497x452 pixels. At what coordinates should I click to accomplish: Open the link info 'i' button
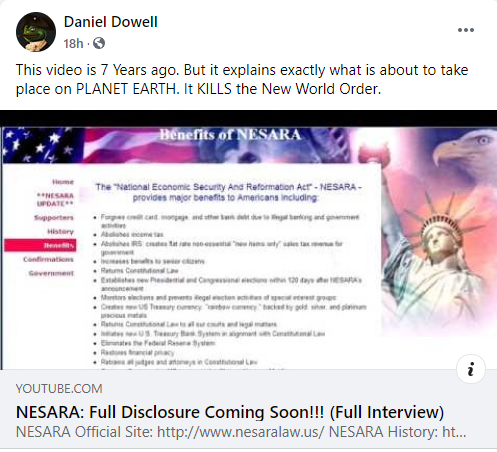pos(471,369)
